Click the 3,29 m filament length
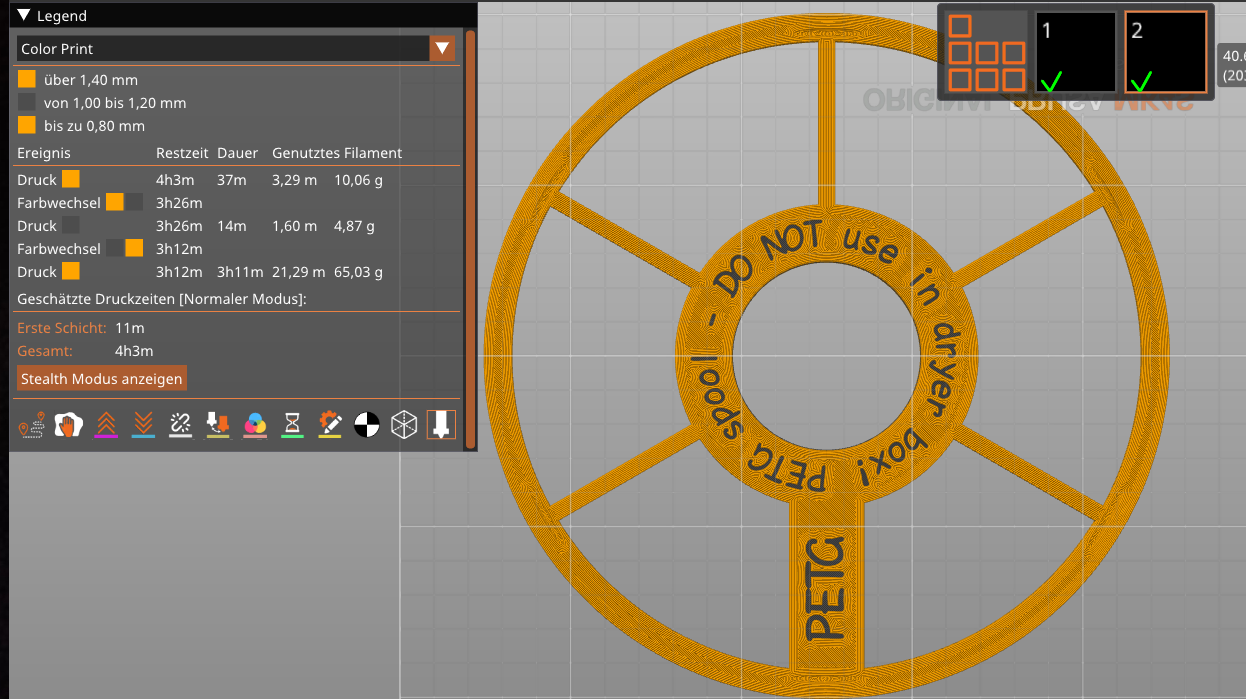 coord(294,180)
